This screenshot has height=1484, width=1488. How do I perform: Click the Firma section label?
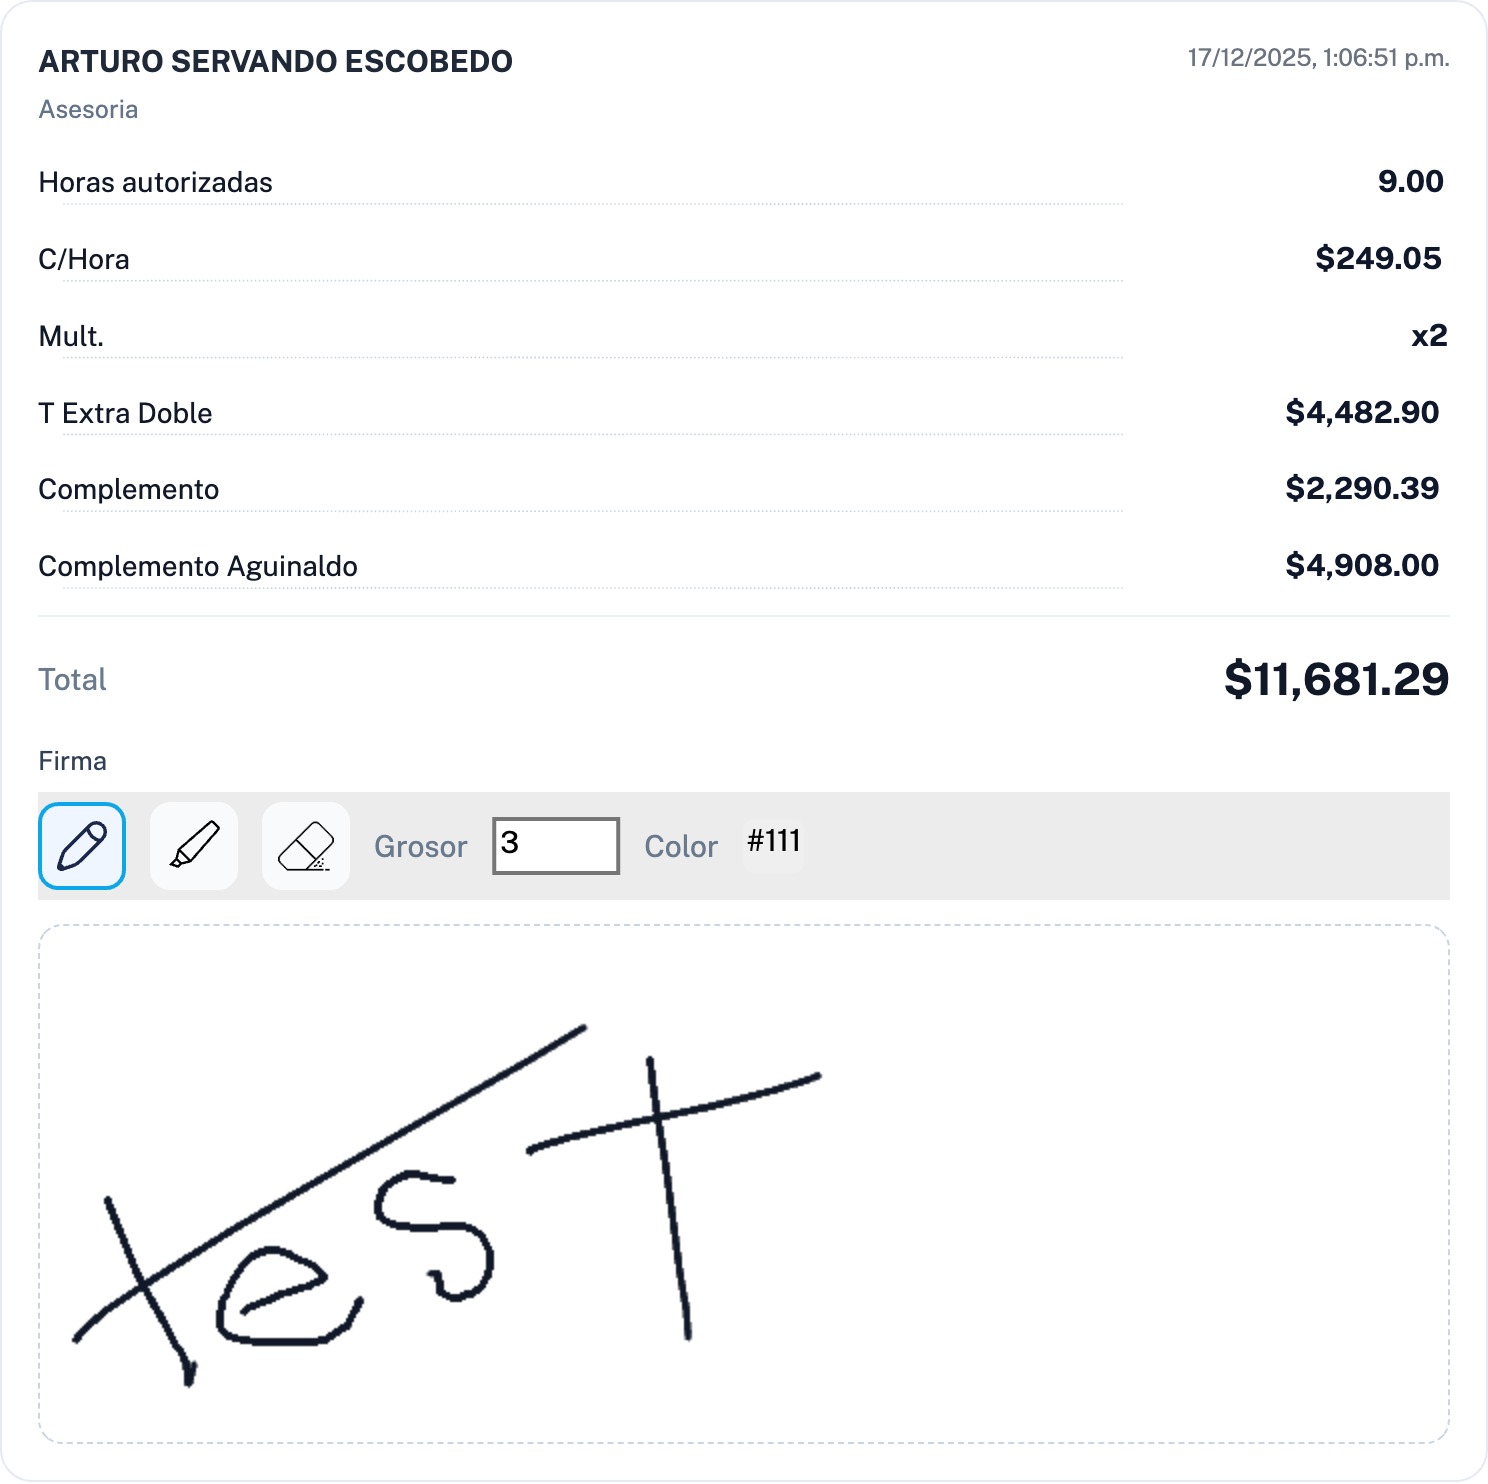pyautogui.click(x=72, y=761)
